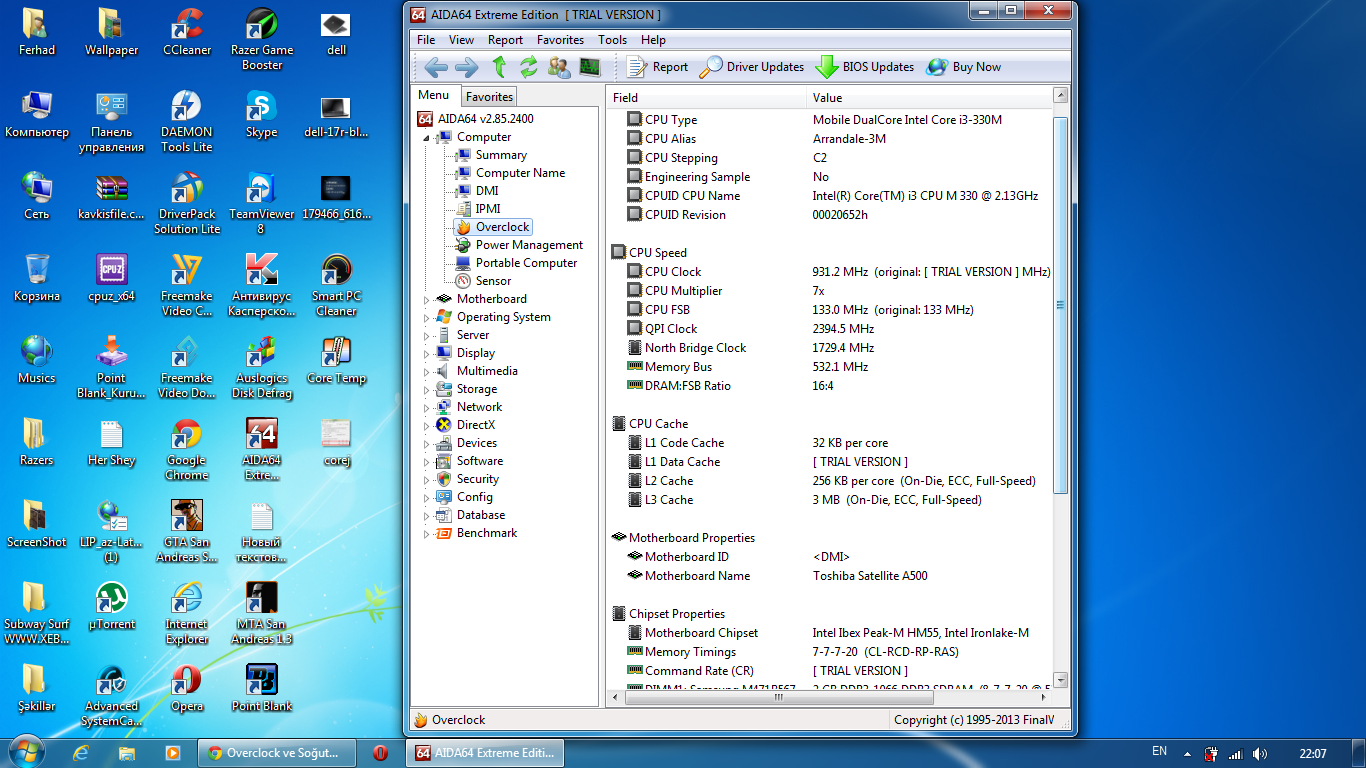
Task: Select Computer Name in the tree
Action: pyautogui.click(x=520, y=173)
